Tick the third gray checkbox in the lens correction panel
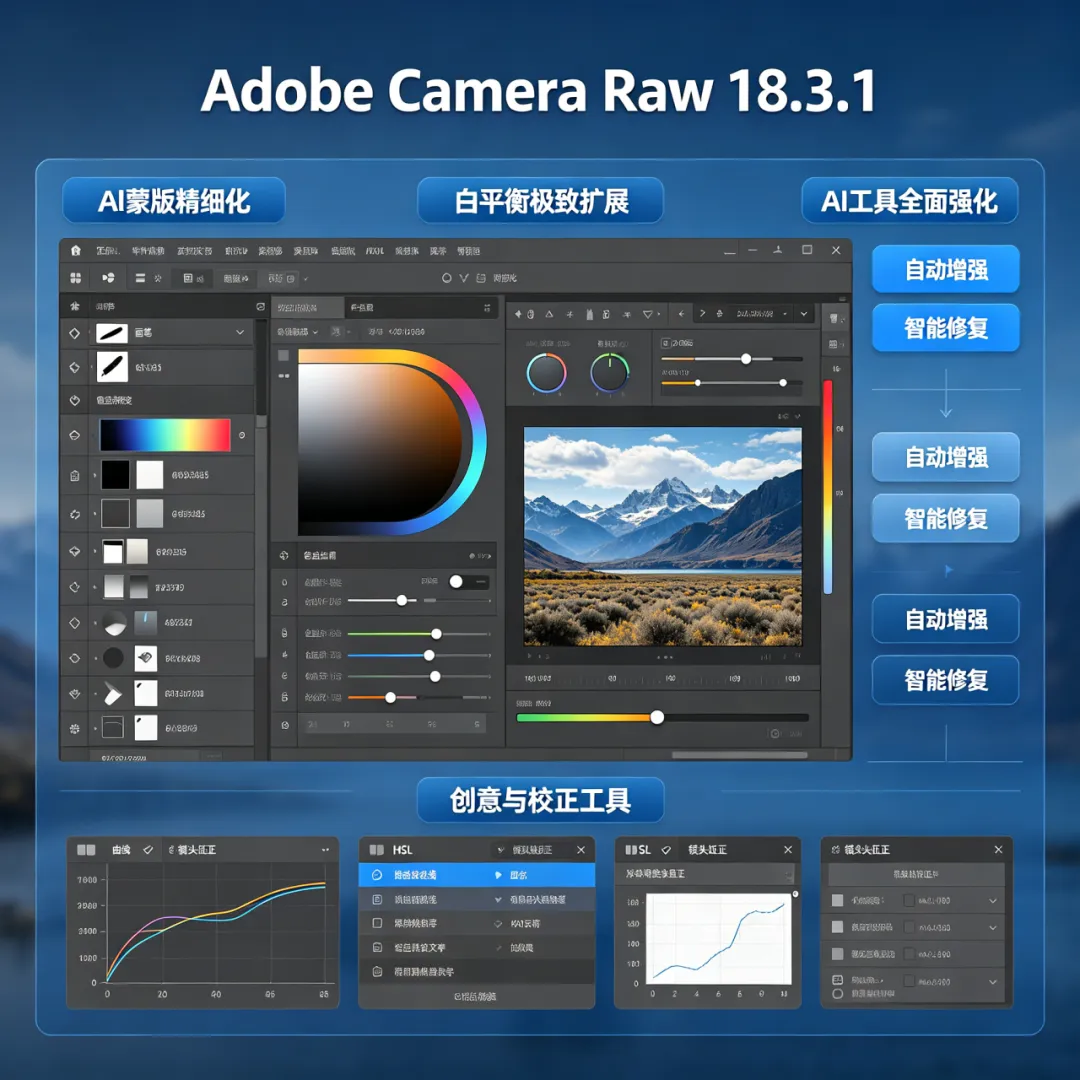The width and height of the screenshot is (1080, 1080). click(838, 954)
